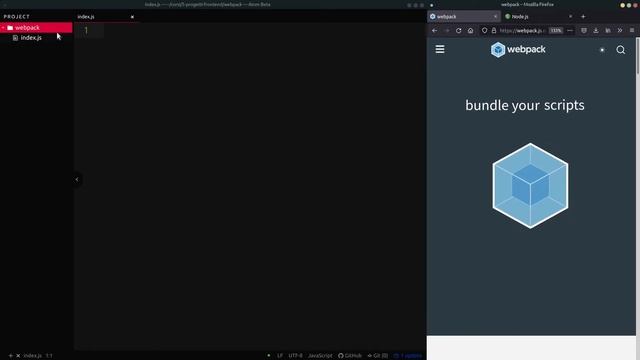The image size is (640, 360).
Task: Click the webpack cube illustration
Action: (x=530, y=186)
